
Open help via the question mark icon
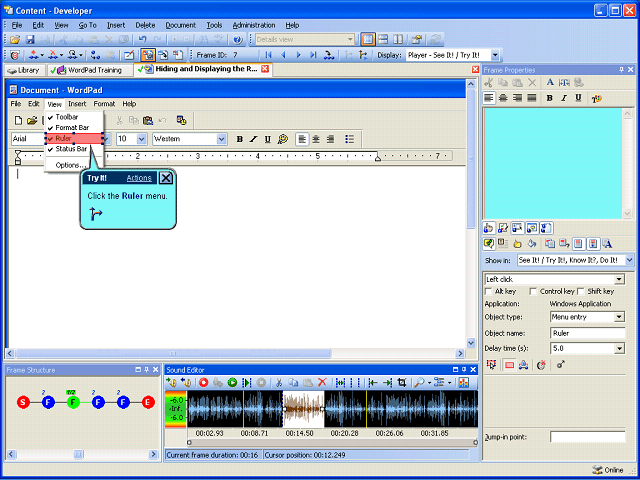[238, 40]
